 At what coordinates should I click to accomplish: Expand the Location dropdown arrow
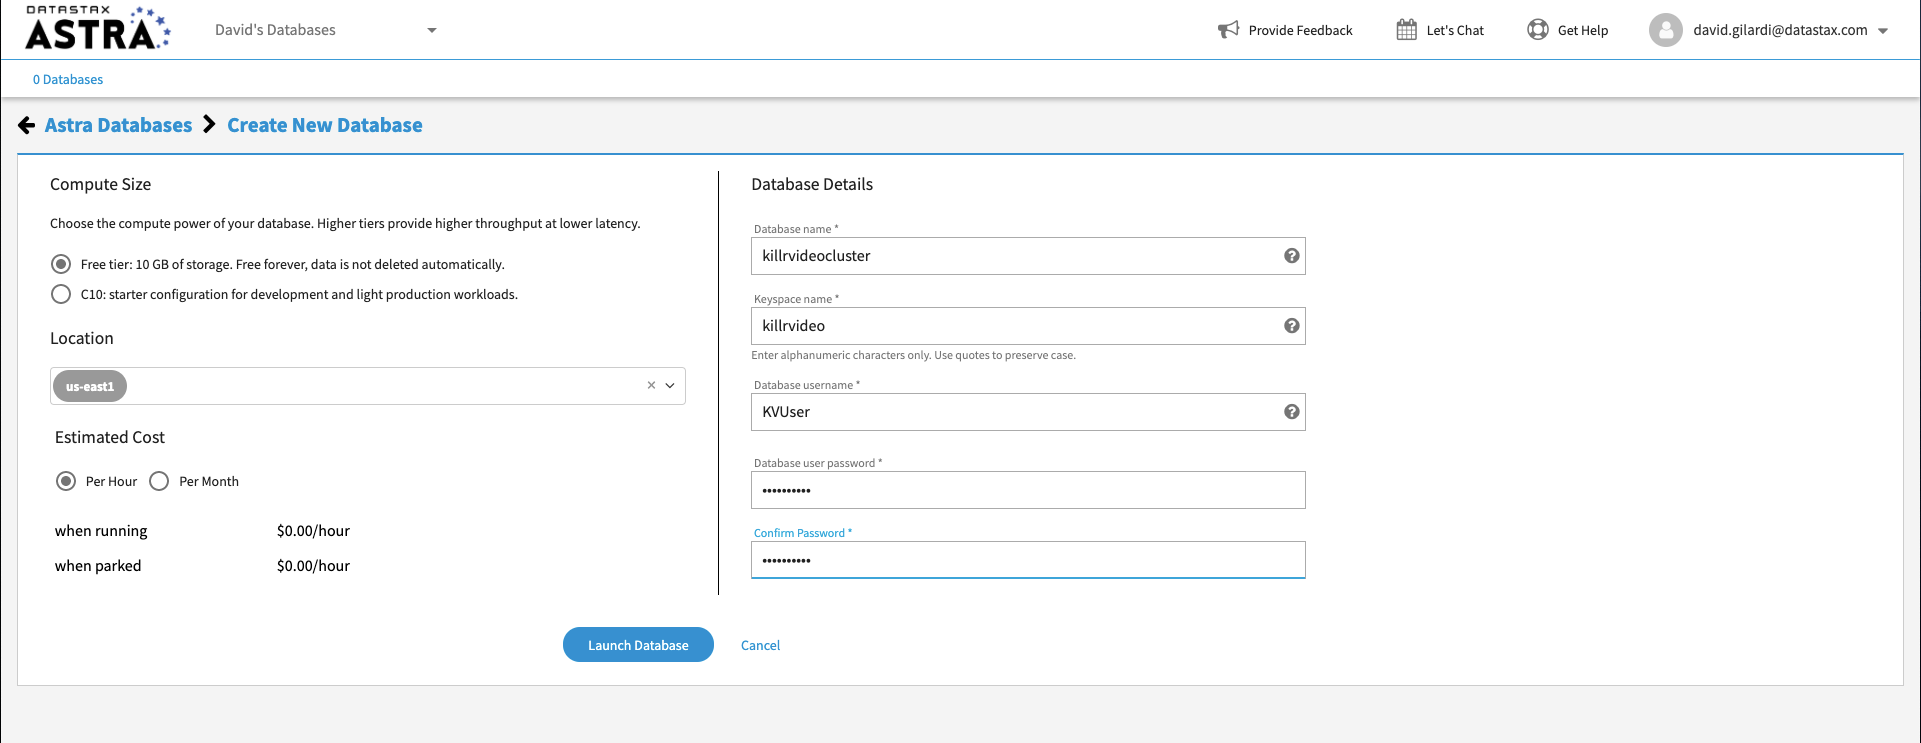coord(670,385)
